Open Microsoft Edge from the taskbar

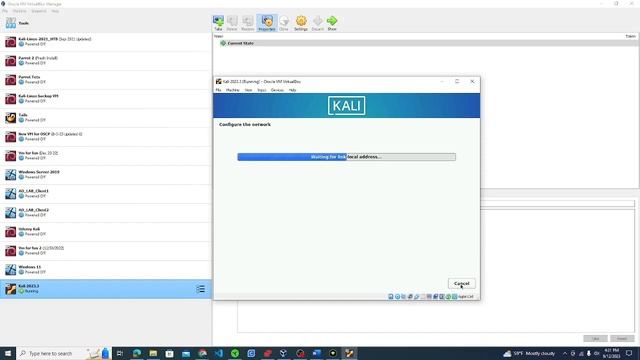(x=137, y=353)
